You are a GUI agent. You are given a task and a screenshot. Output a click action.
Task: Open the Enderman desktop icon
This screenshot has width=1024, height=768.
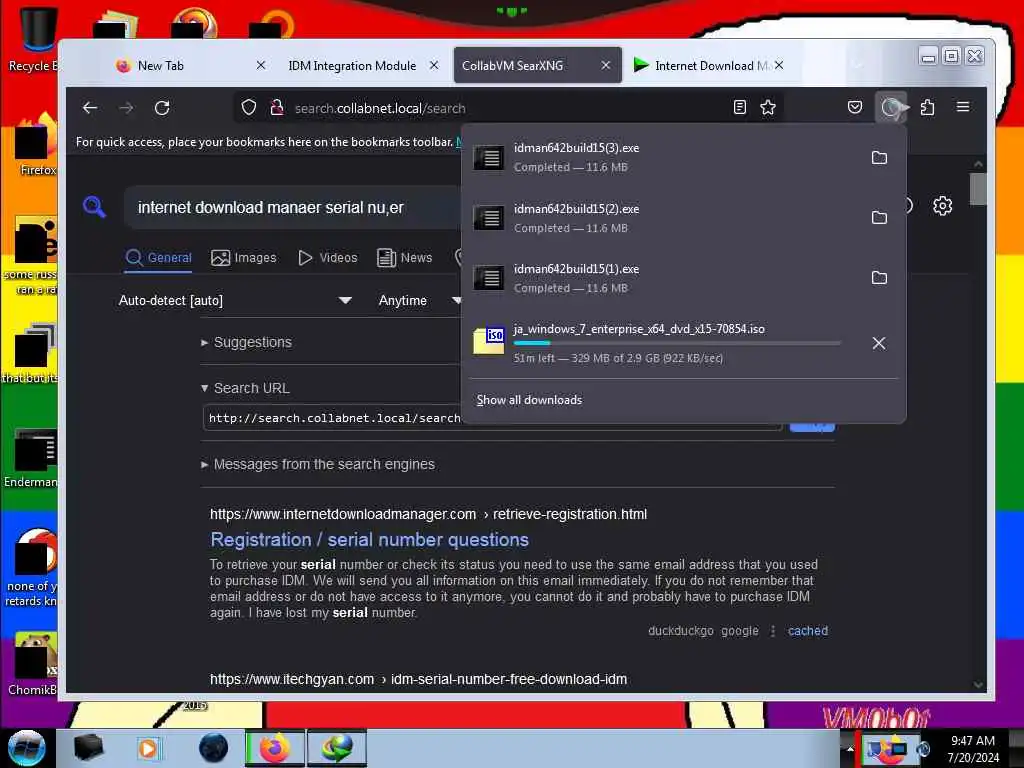click(x=31, y=458)
